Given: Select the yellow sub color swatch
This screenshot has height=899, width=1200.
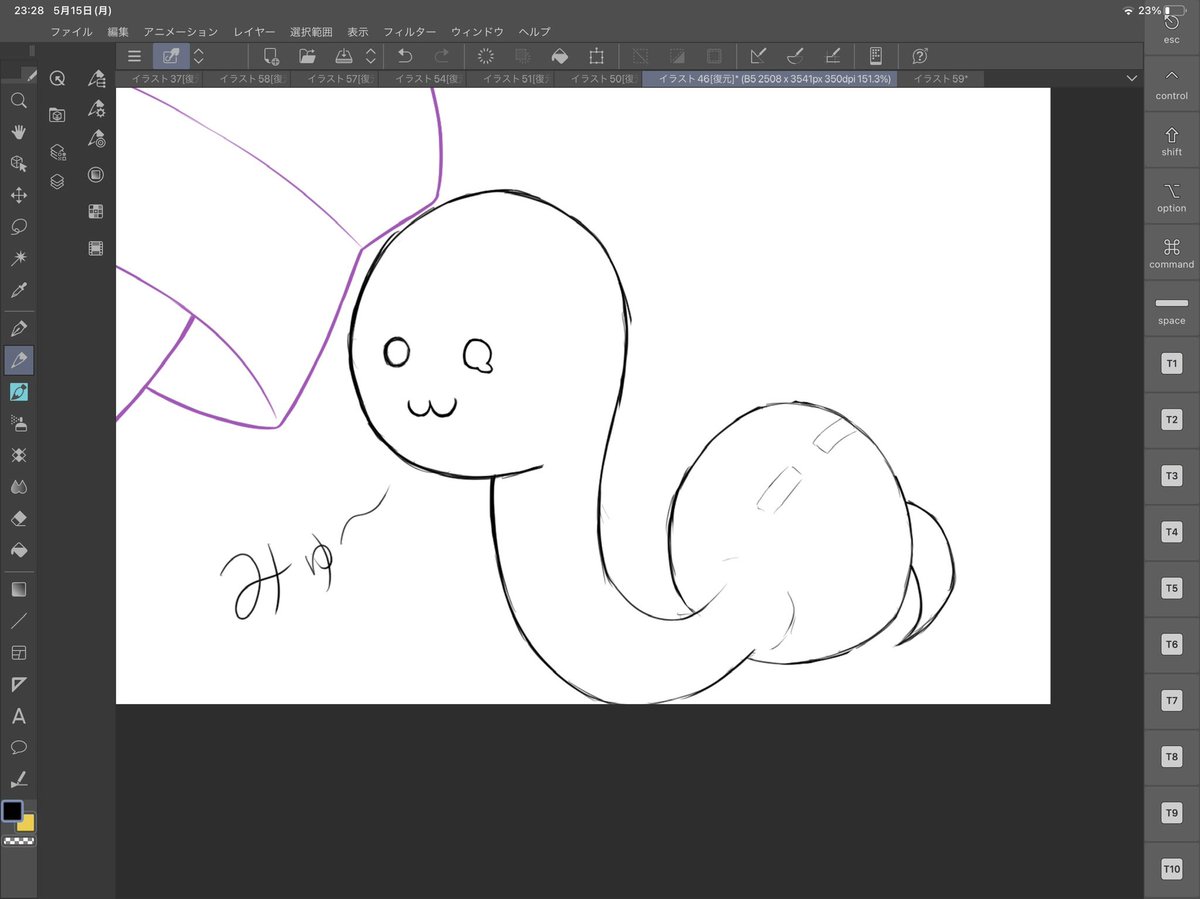Looking at the screenshot, I should [26, 823].
